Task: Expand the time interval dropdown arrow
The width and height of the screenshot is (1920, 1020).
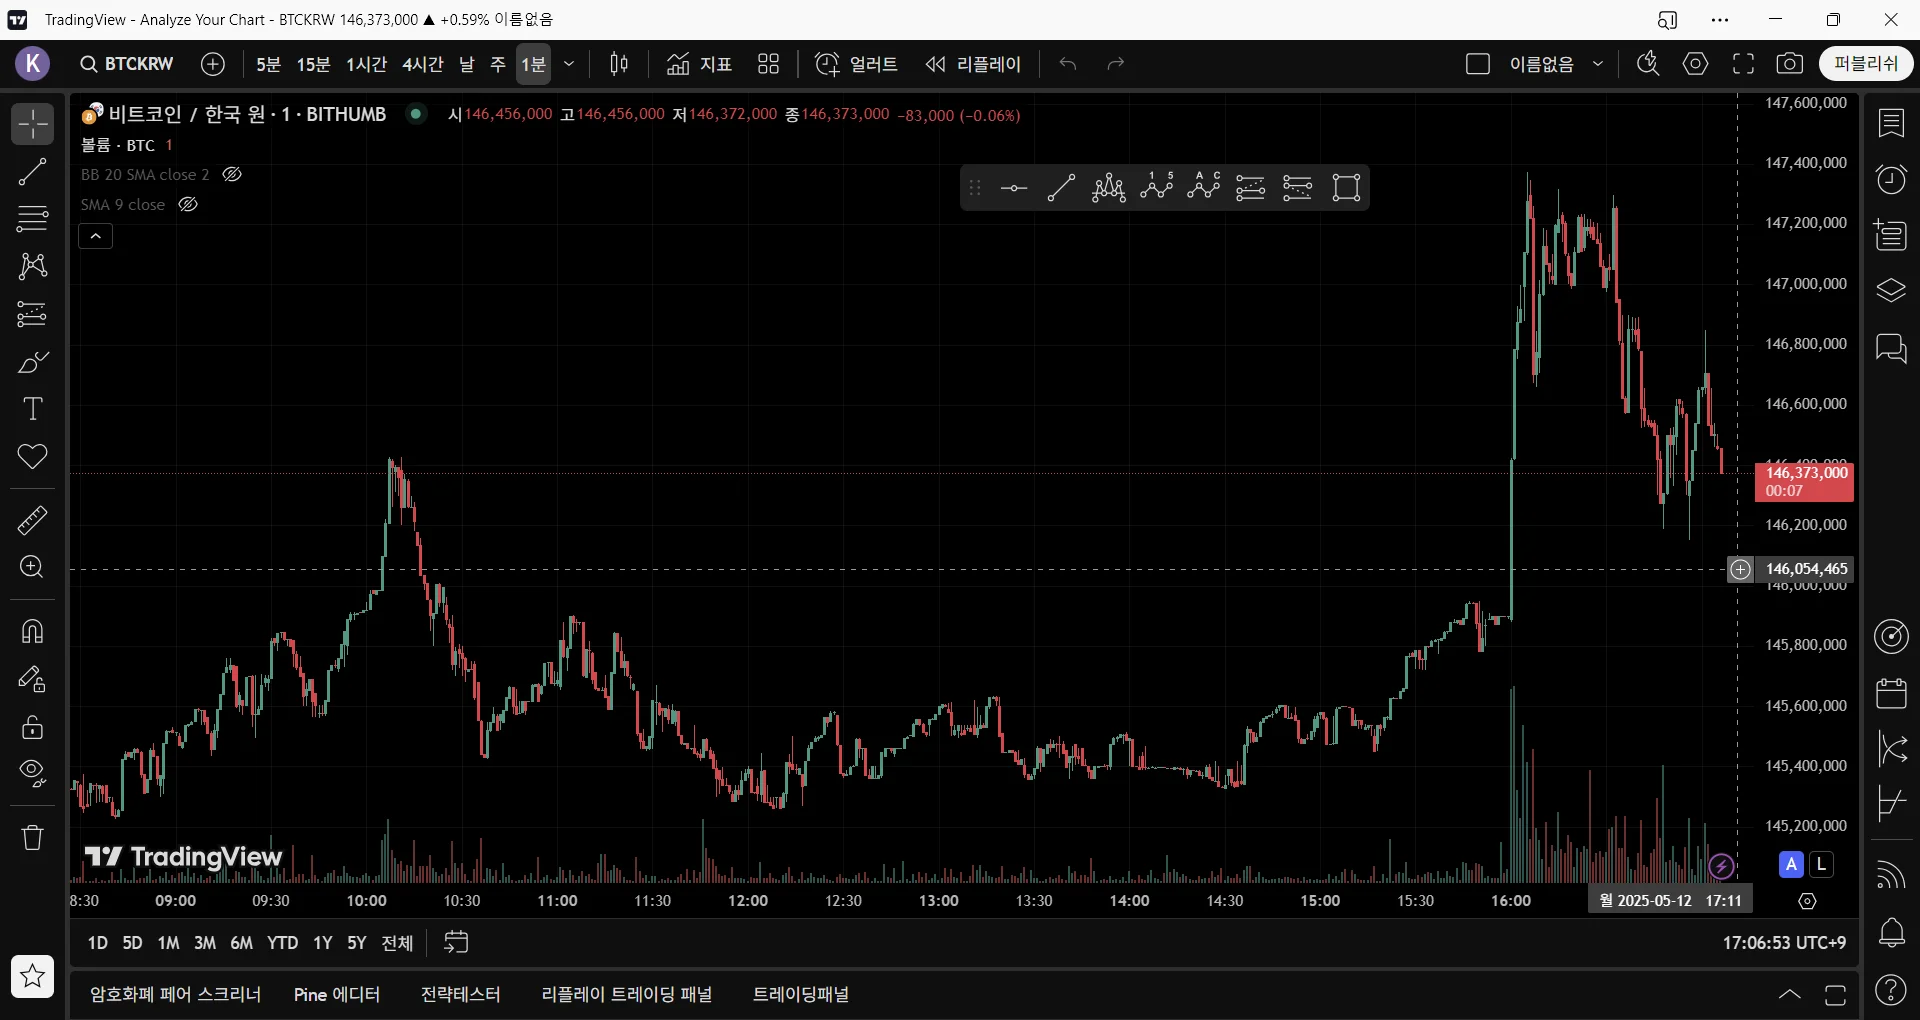Action: point(569,64)
